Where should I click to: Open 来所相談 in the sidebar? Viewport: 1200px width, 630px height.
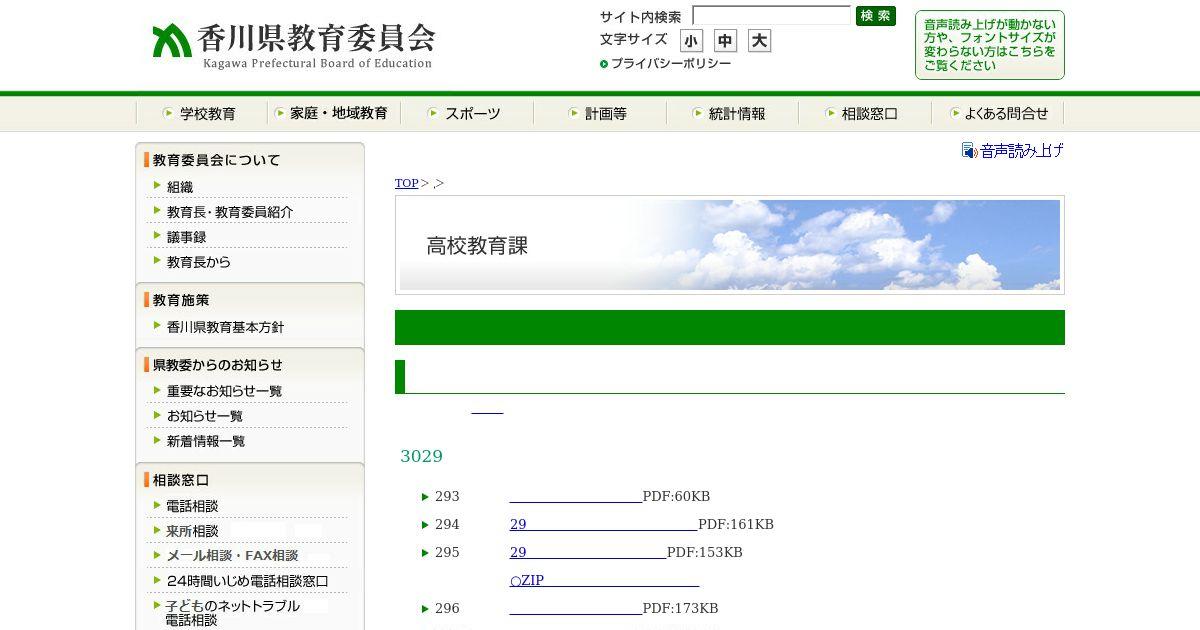click(192, 531)
